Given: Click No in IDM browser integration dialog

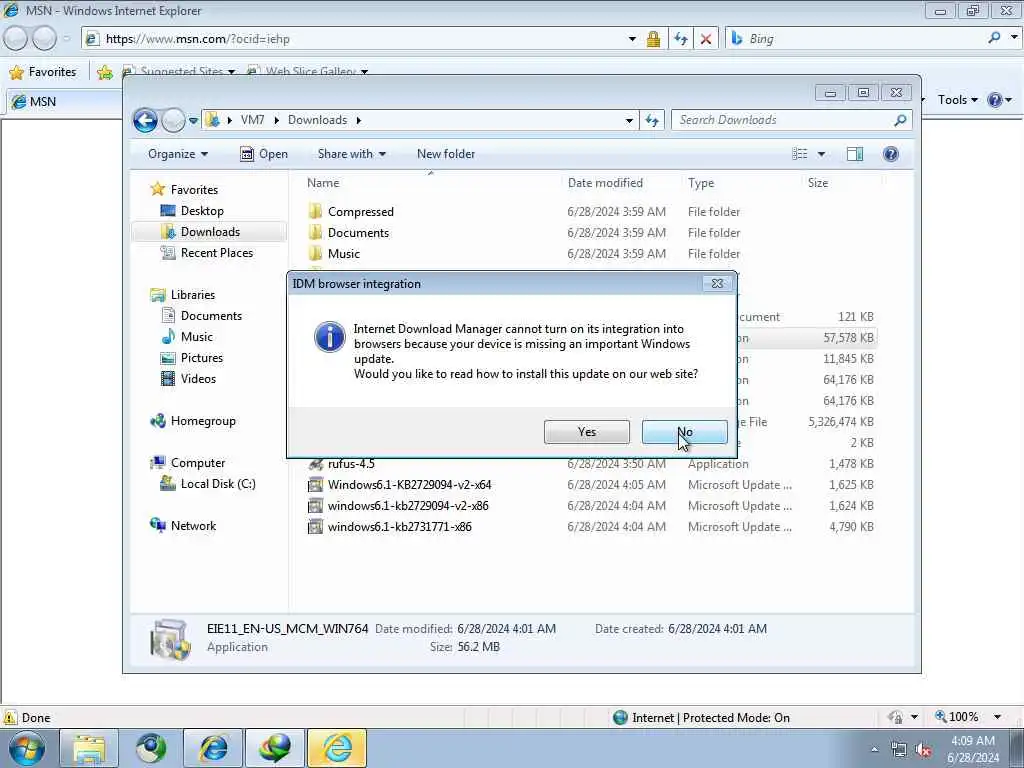Looking at the screenshot, I should pyautogui.click(x=684, y=432).
